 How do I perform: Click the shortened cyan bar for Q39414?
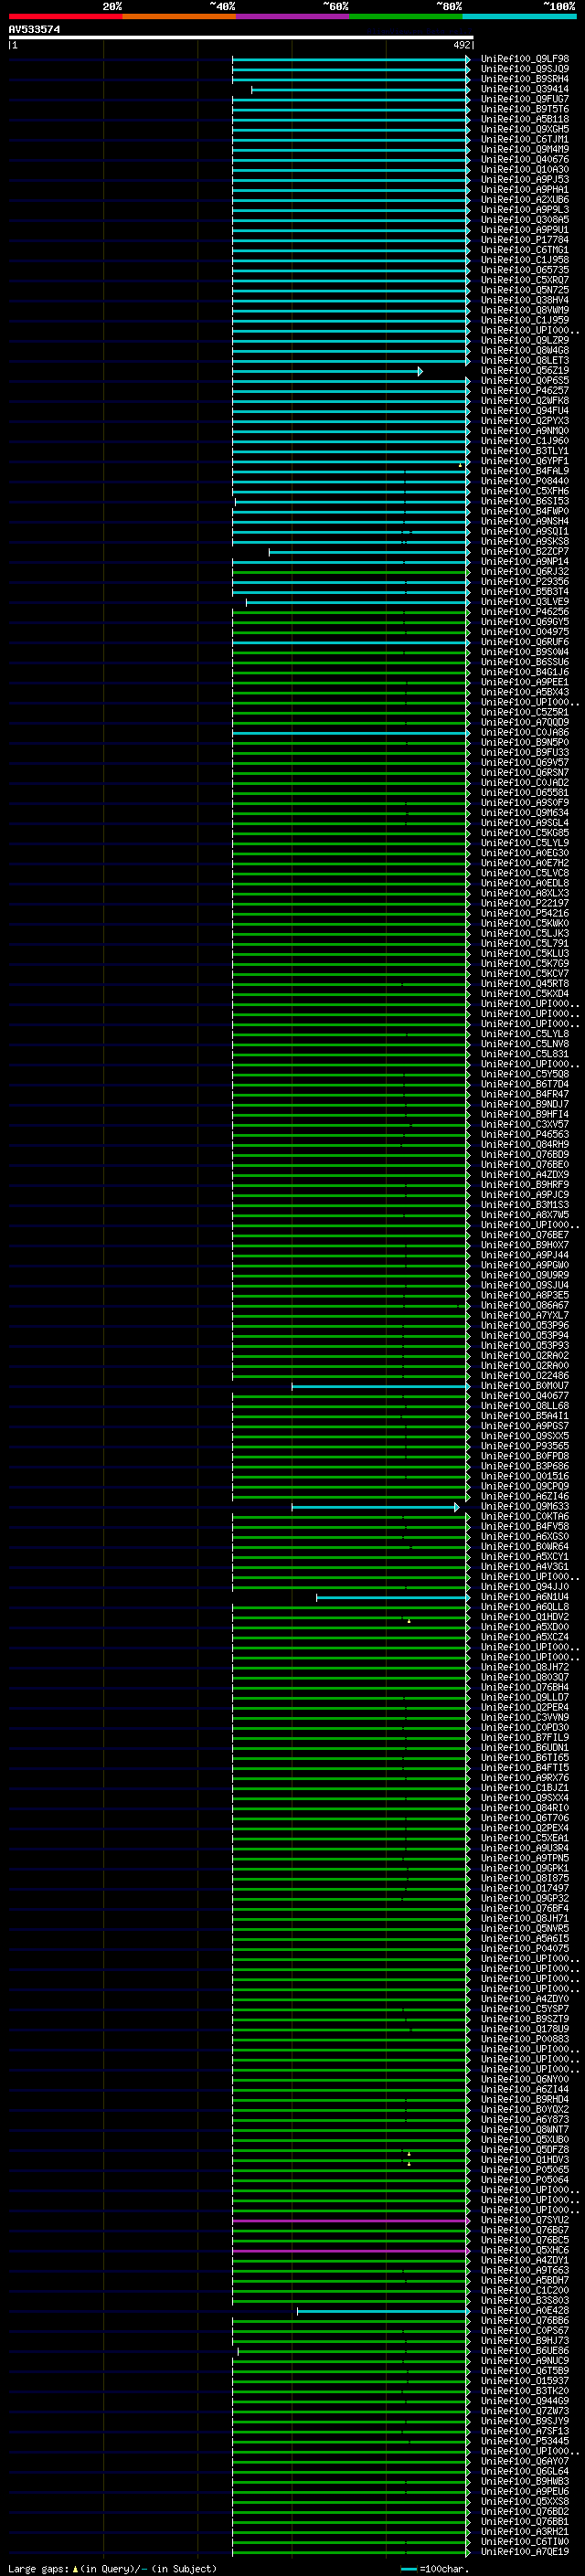point(360,90)
